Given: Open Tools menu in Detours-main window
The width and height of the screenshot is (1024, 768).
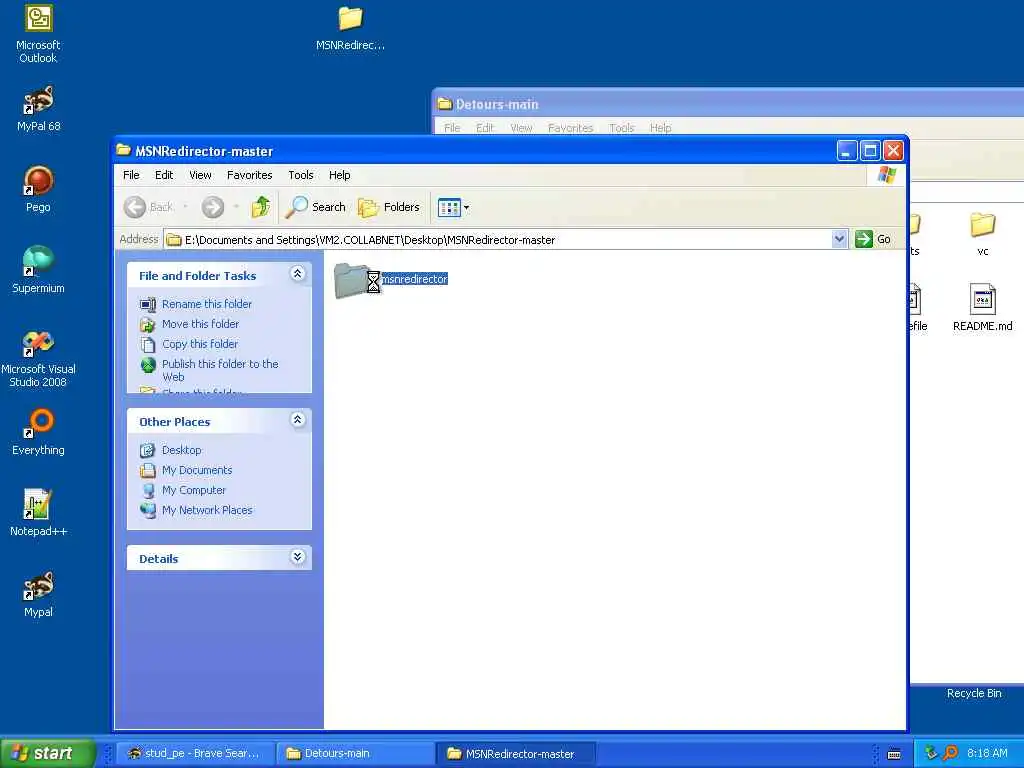Looking at the screenshot, I should (622, 128).
